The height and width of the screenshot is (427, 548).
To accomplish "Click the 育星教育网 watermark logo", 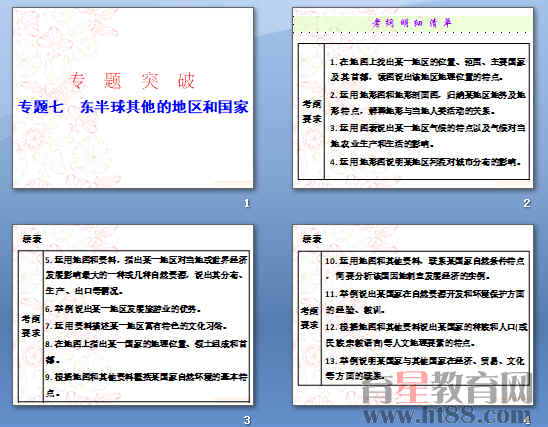I will point(447,388).
